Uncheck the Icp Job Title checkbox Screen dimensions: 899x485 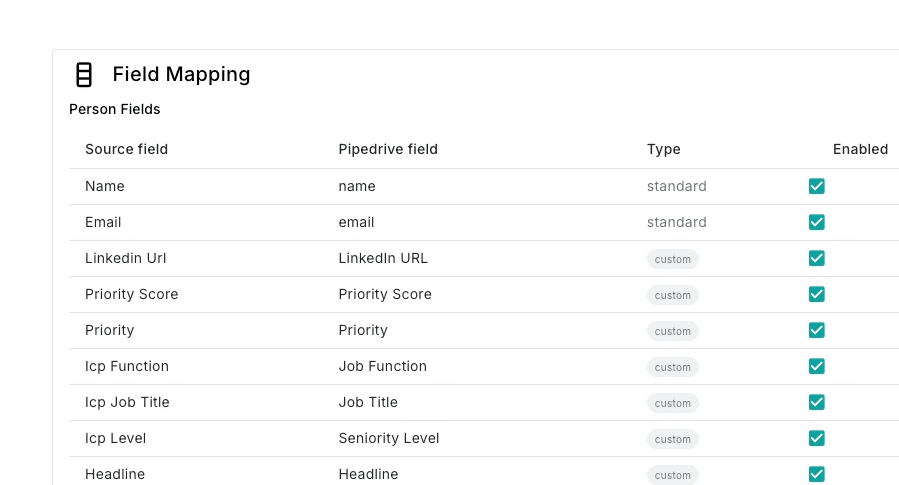tap(816, 402)
